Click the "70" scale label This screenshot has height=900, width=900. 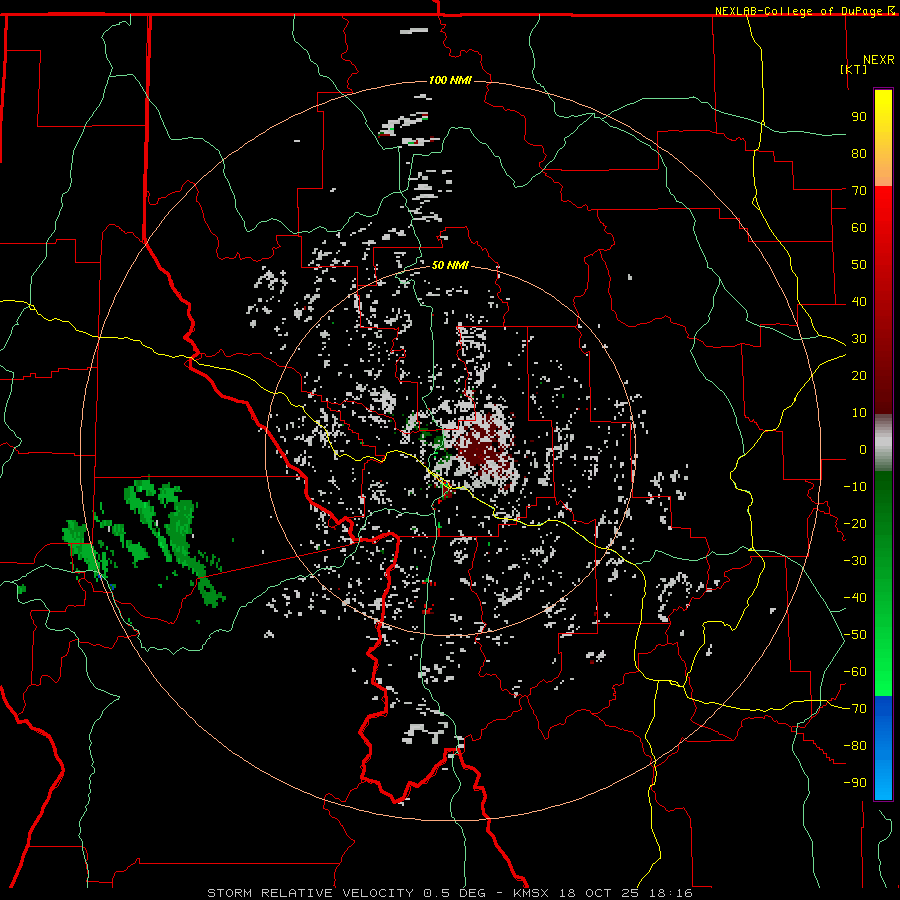[x=859, y=191]
